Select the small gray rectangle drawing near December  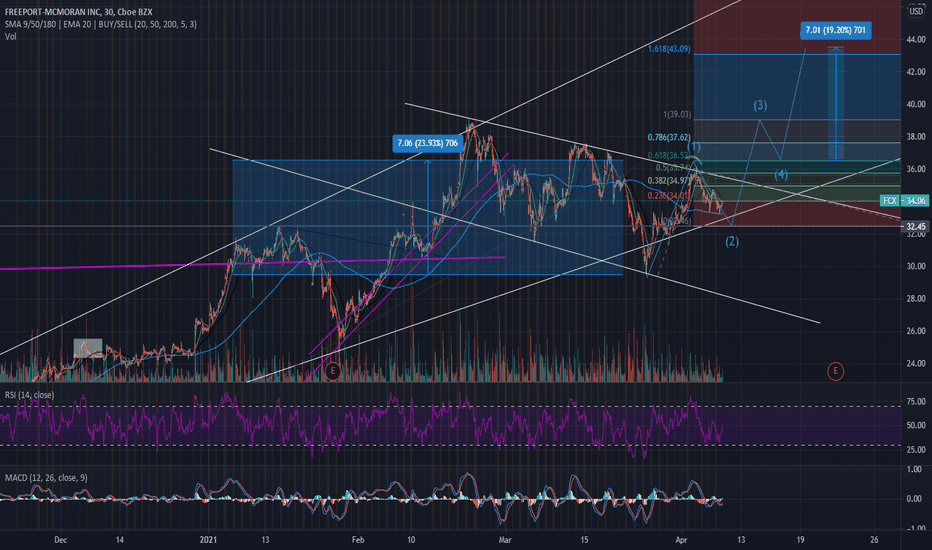[88, 348]
